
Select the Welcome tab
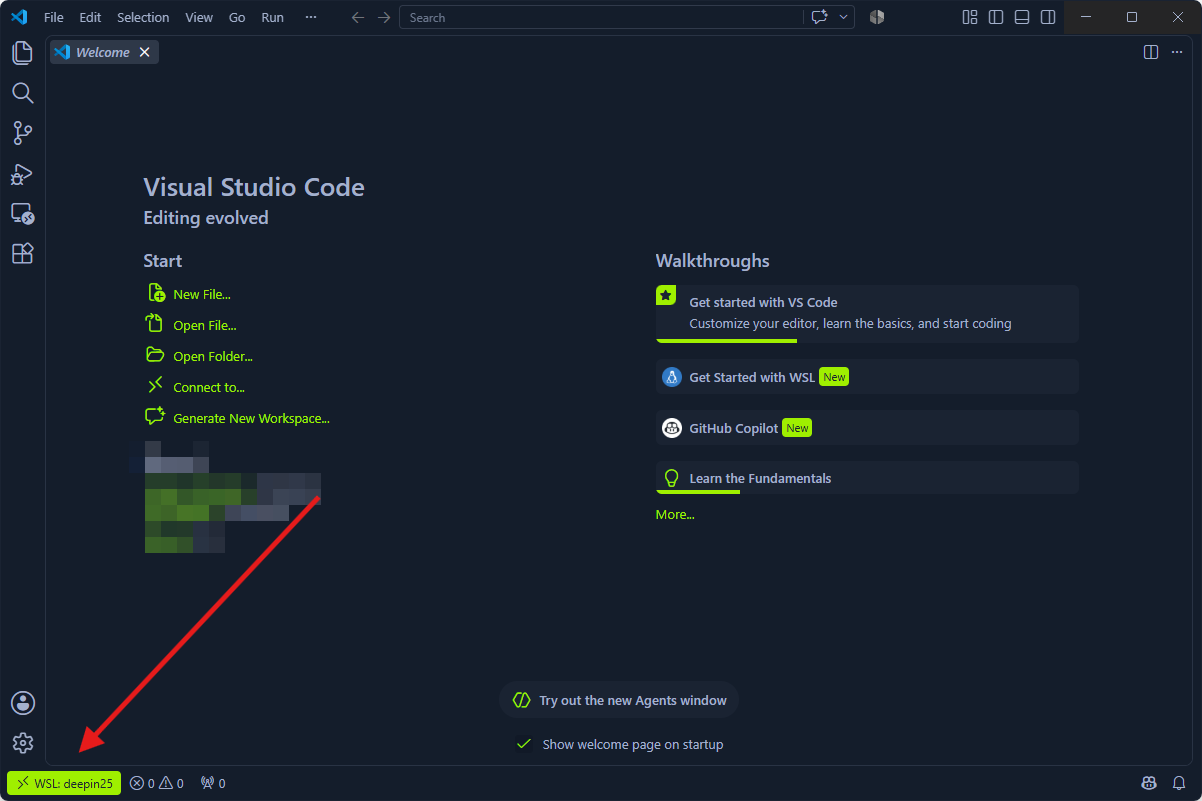click(104, 52)
